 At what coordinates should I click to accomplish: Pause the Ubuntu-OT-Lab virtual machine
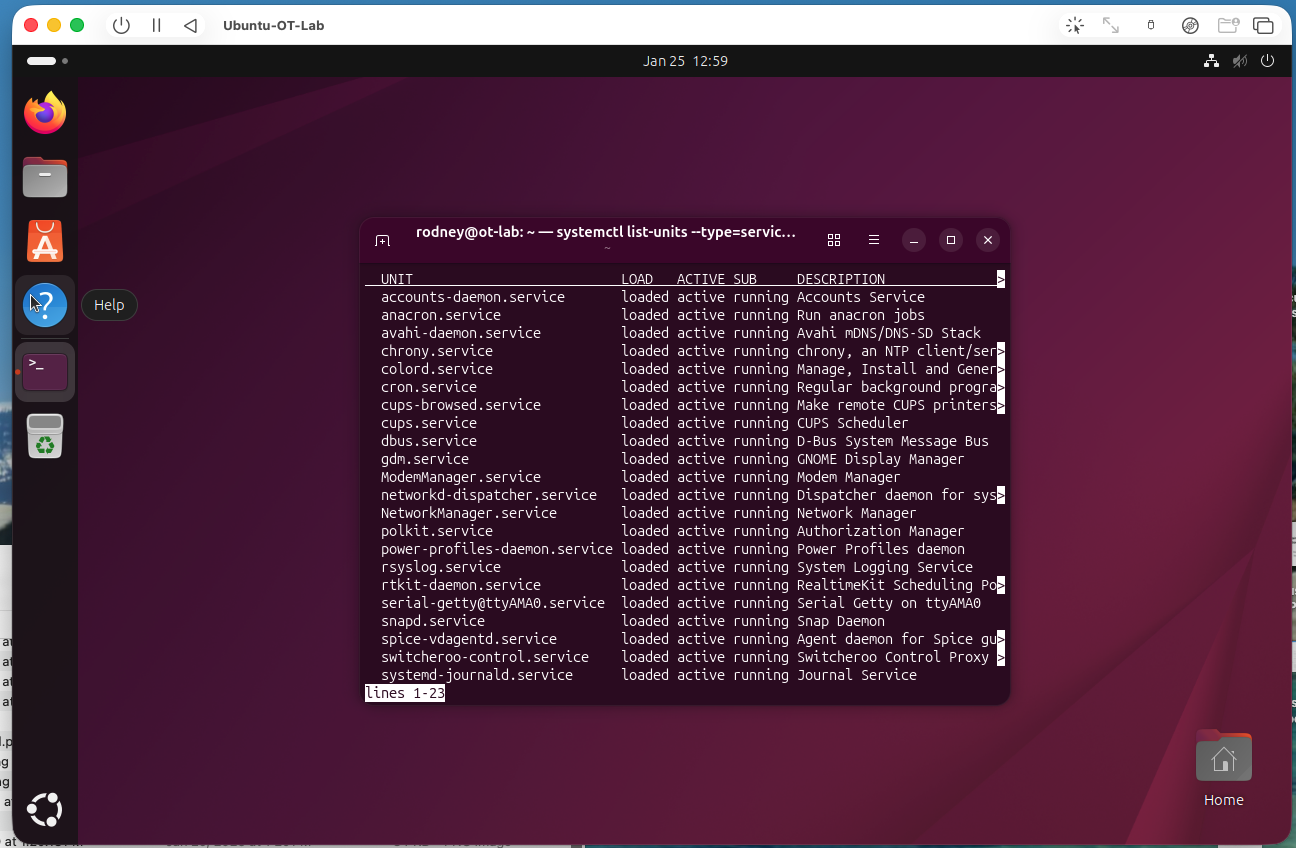157,25
